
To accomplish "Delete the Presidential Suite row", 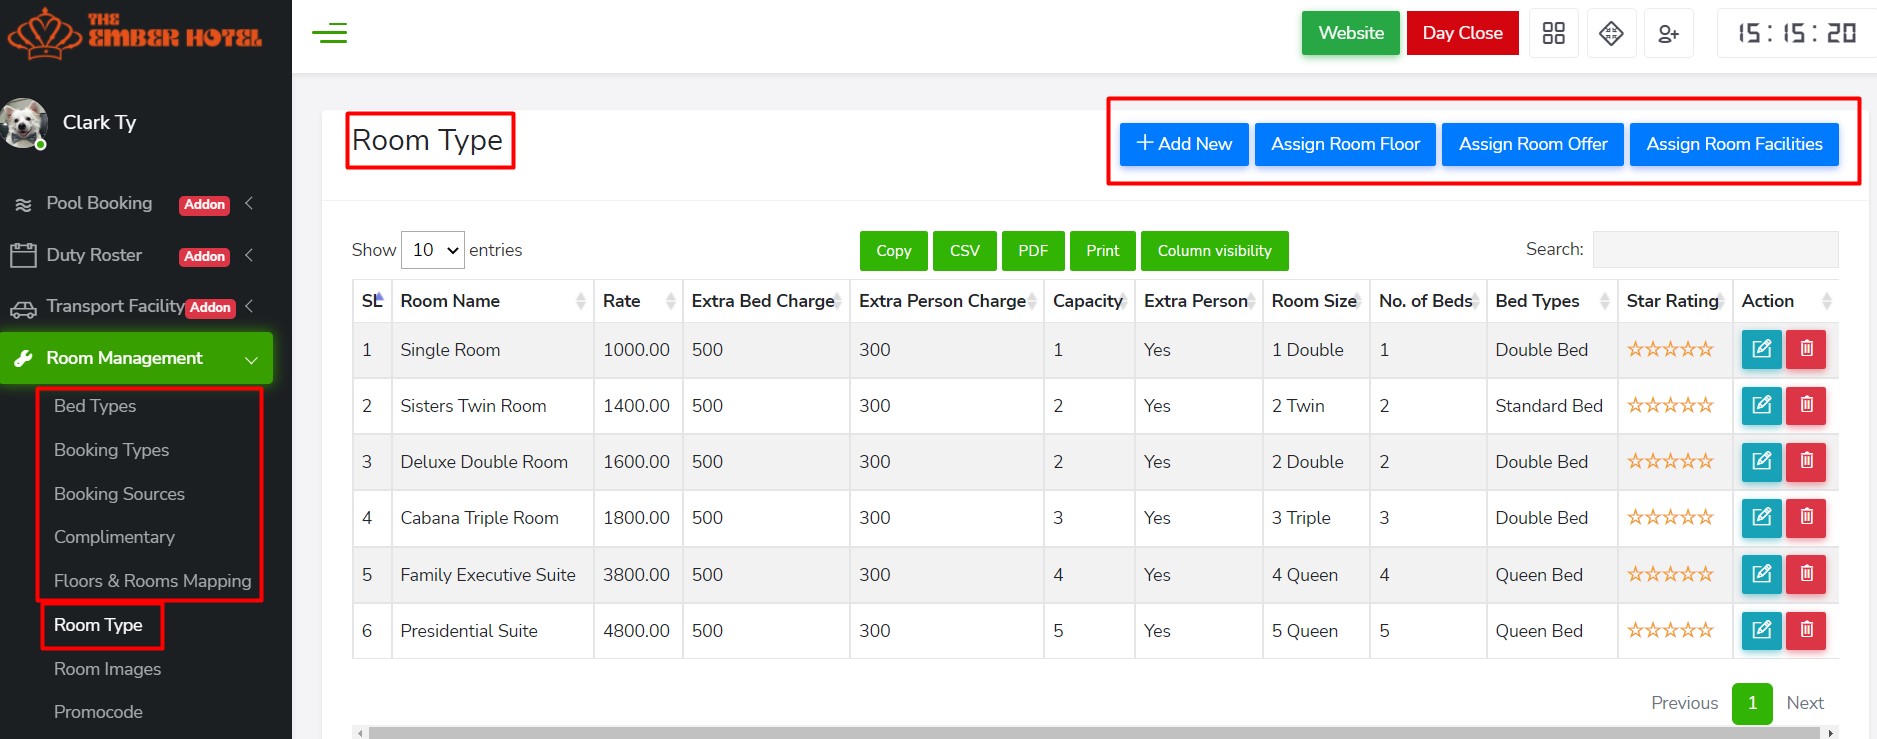I will [x=1806, y=631].
